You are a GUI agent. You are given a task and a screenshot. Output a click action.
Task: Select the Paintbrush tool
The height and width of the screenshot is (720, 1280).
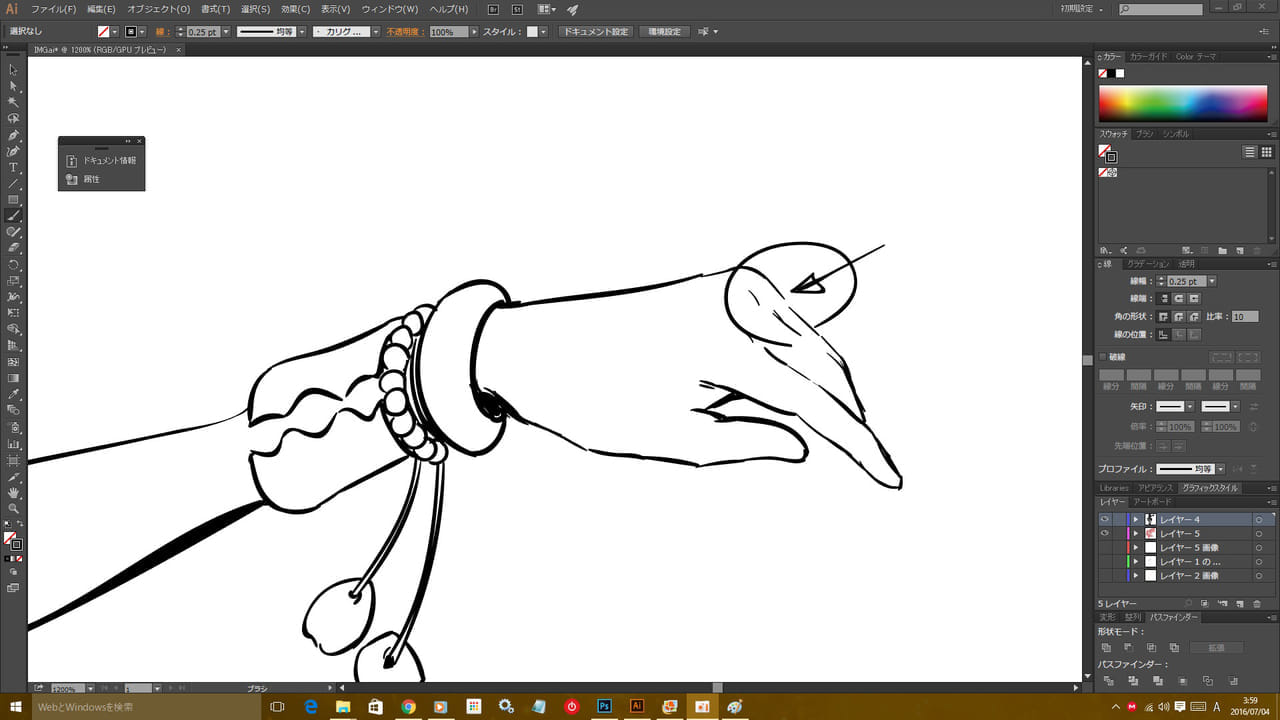(13, 216)
